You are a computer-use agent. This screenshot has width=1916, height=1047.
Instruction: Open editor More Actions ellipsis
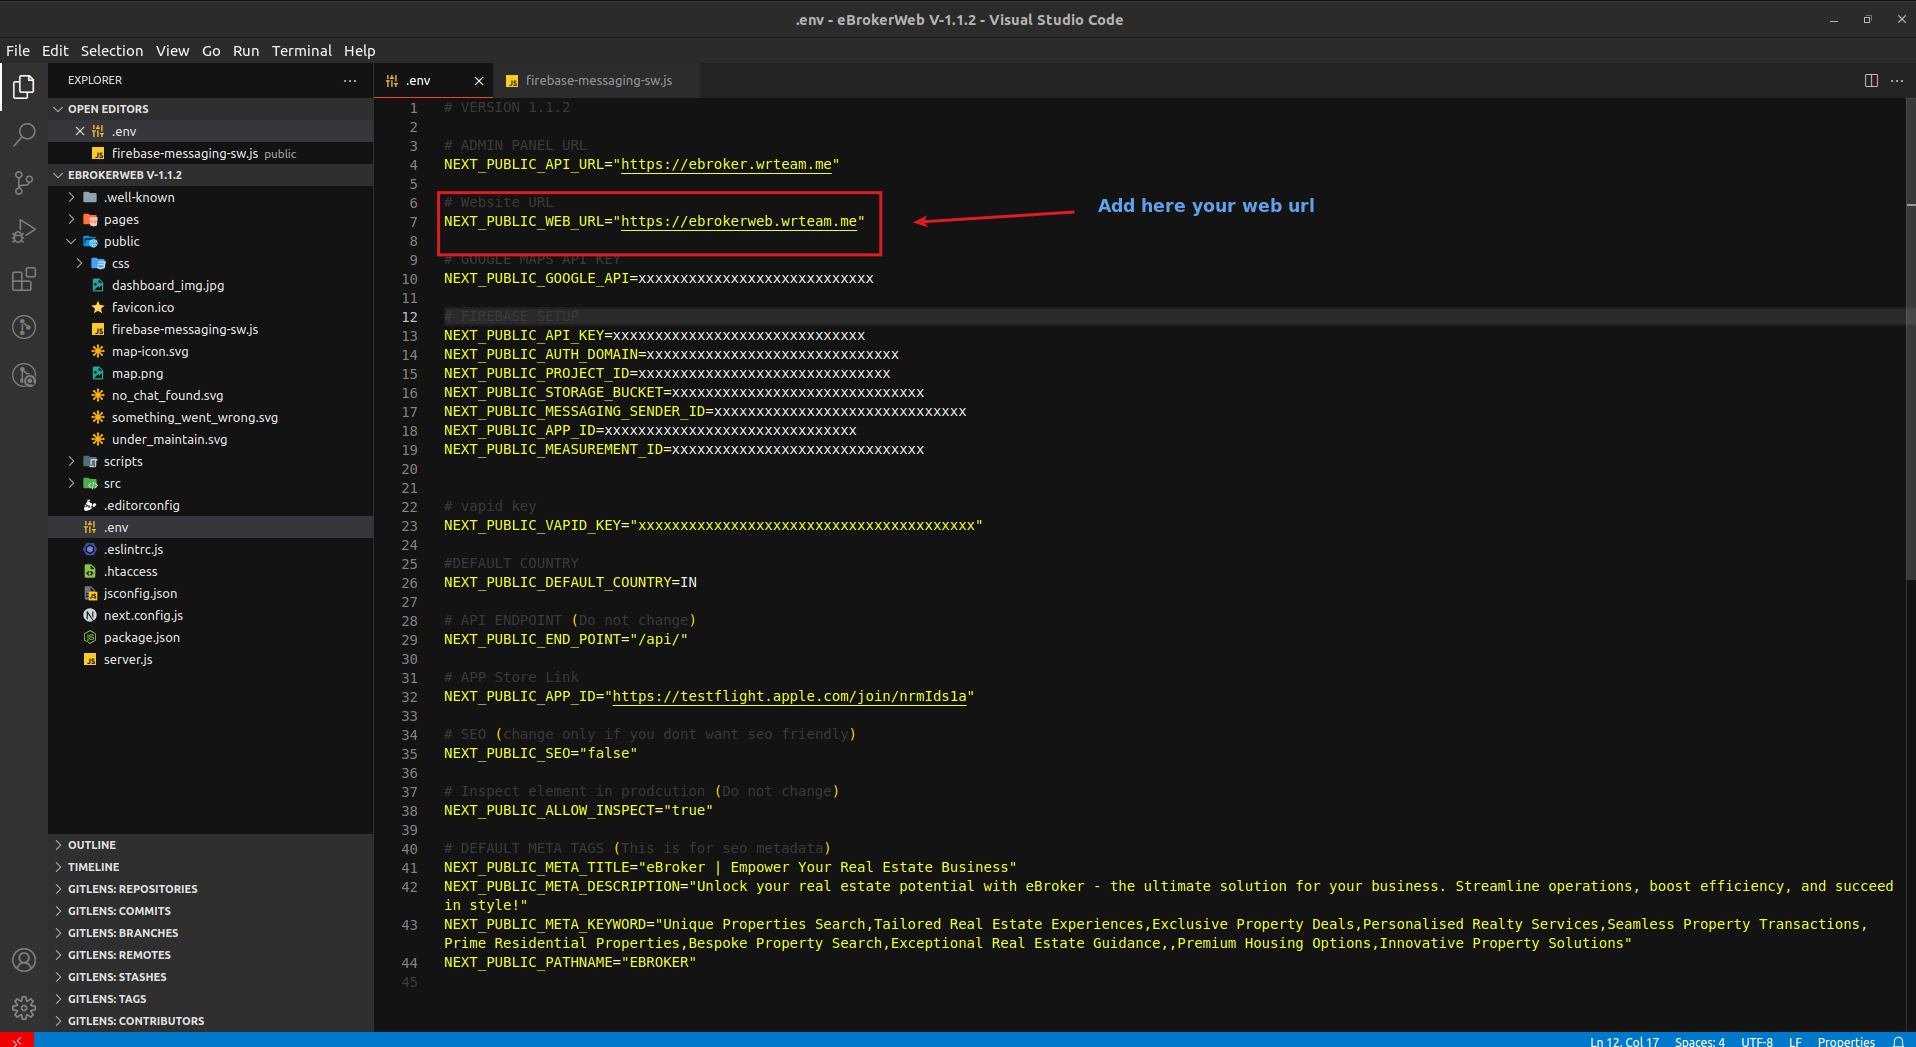(x=1897, y=80)
